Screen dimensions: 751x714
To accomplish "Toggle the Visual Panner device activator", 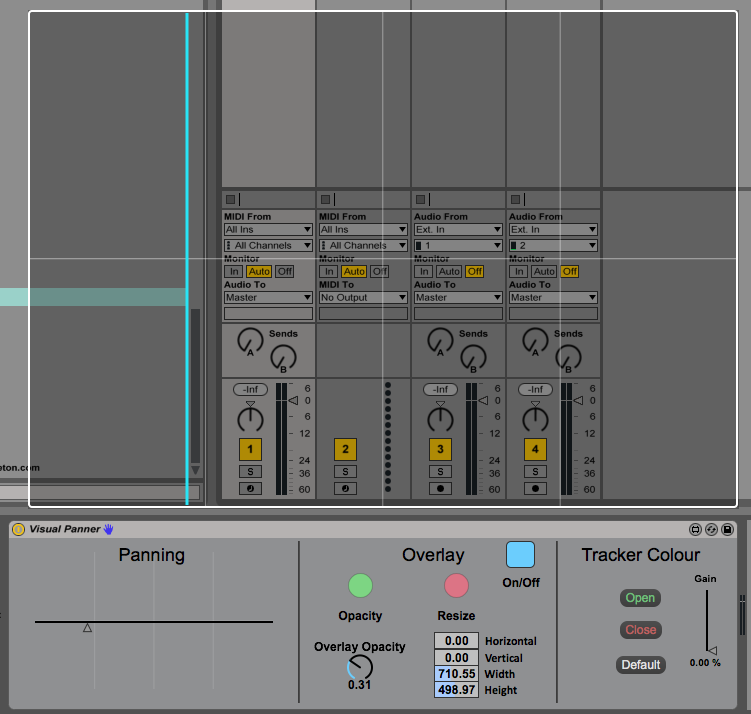I will 18,529.
